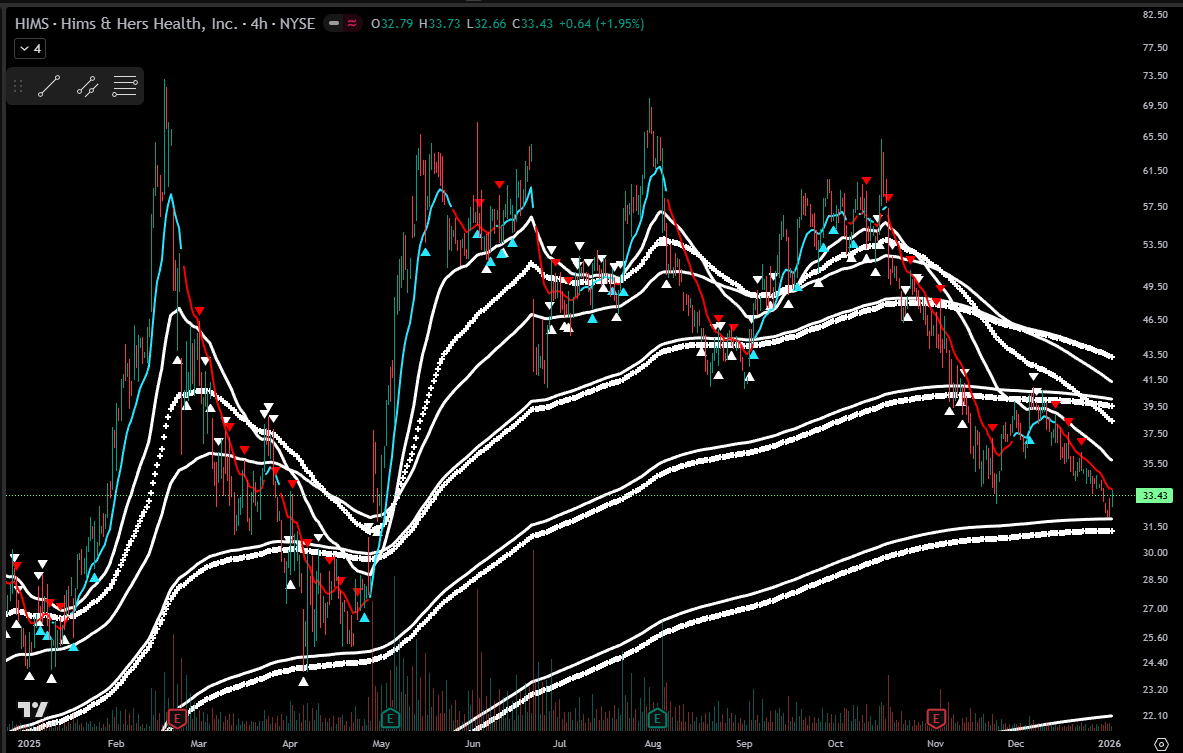Screen dimensions: 1183x753
Task: Click the 43.50 price scale label
Action: 1155,354
